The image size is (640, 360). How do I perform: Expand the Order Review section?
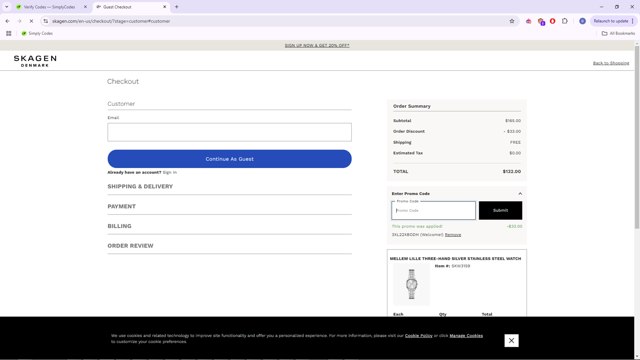coord(229,246)
